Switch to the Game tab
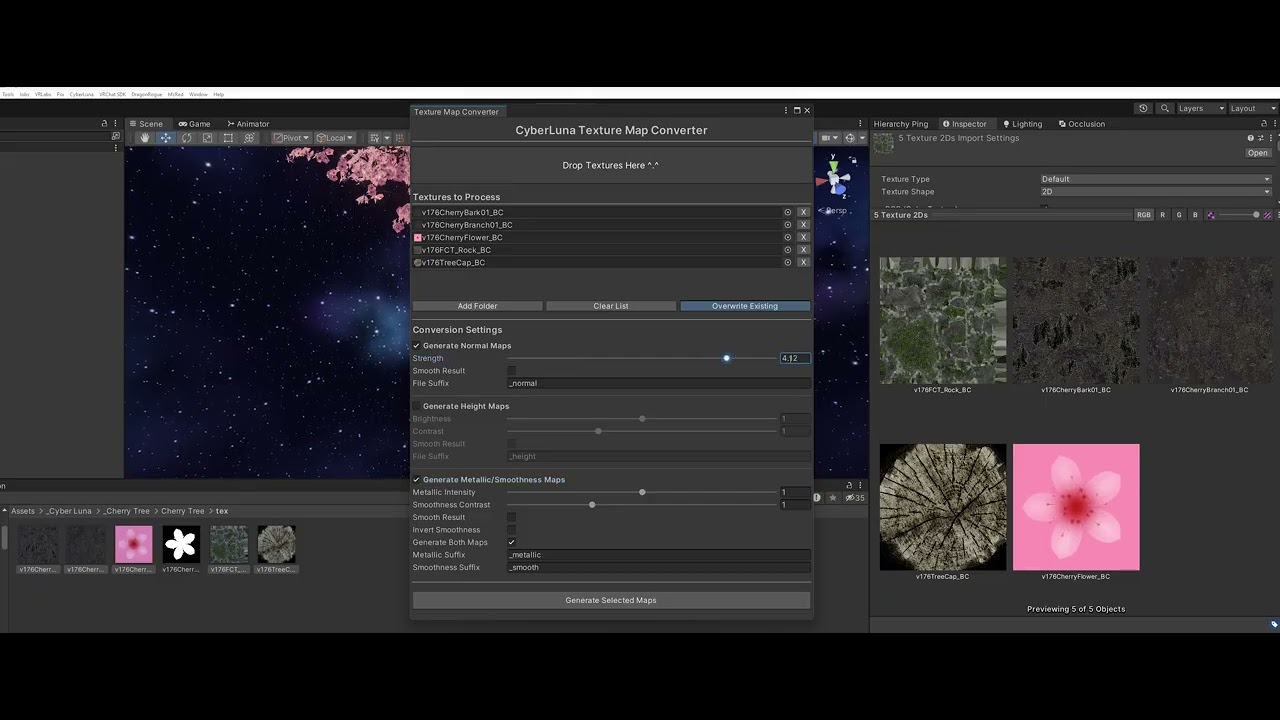 [x=194, y=124]
